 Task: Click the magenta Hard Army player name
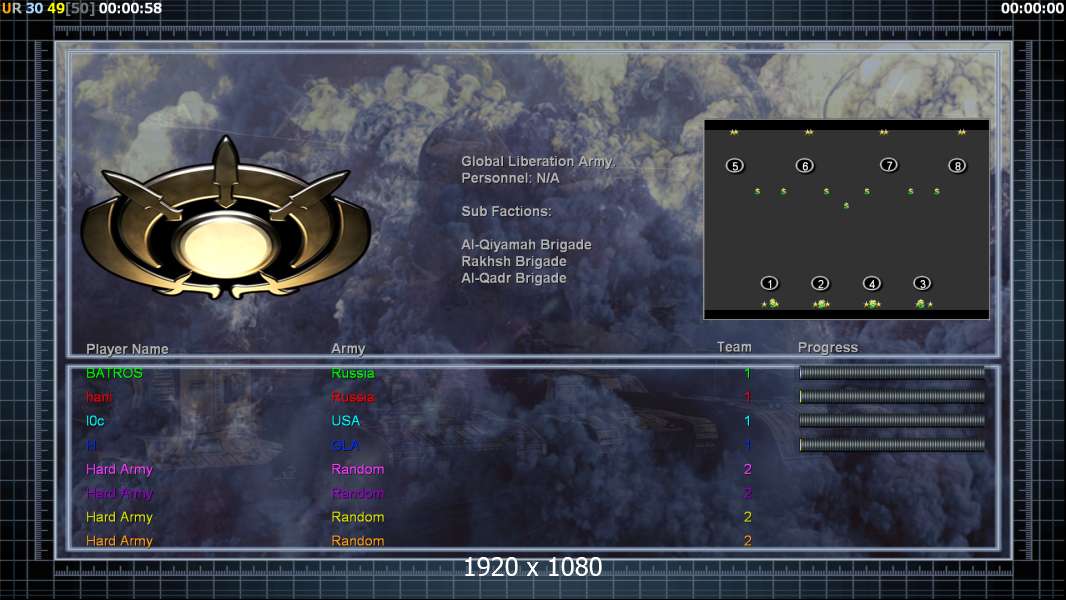120,470
